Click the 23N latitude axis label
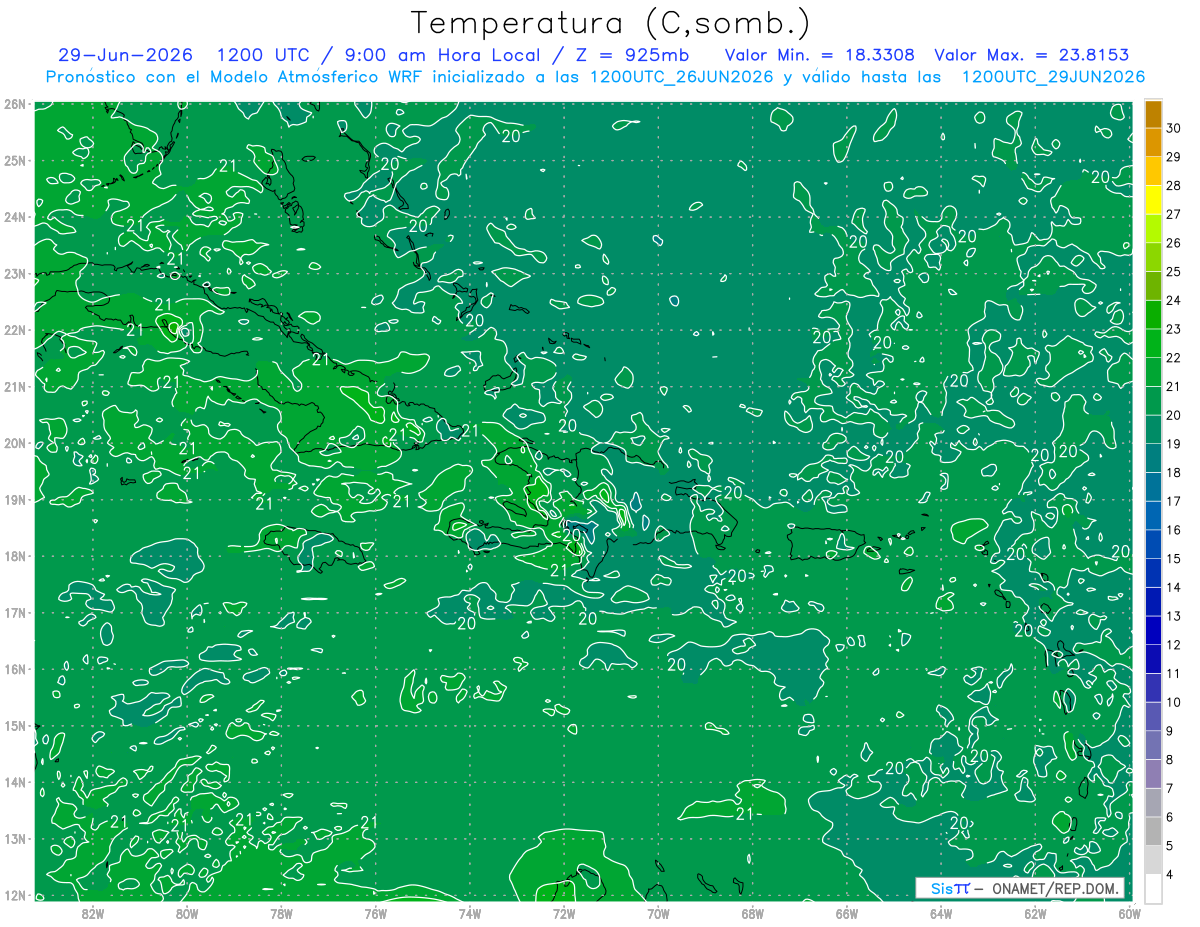 click(x=15, y=273)
